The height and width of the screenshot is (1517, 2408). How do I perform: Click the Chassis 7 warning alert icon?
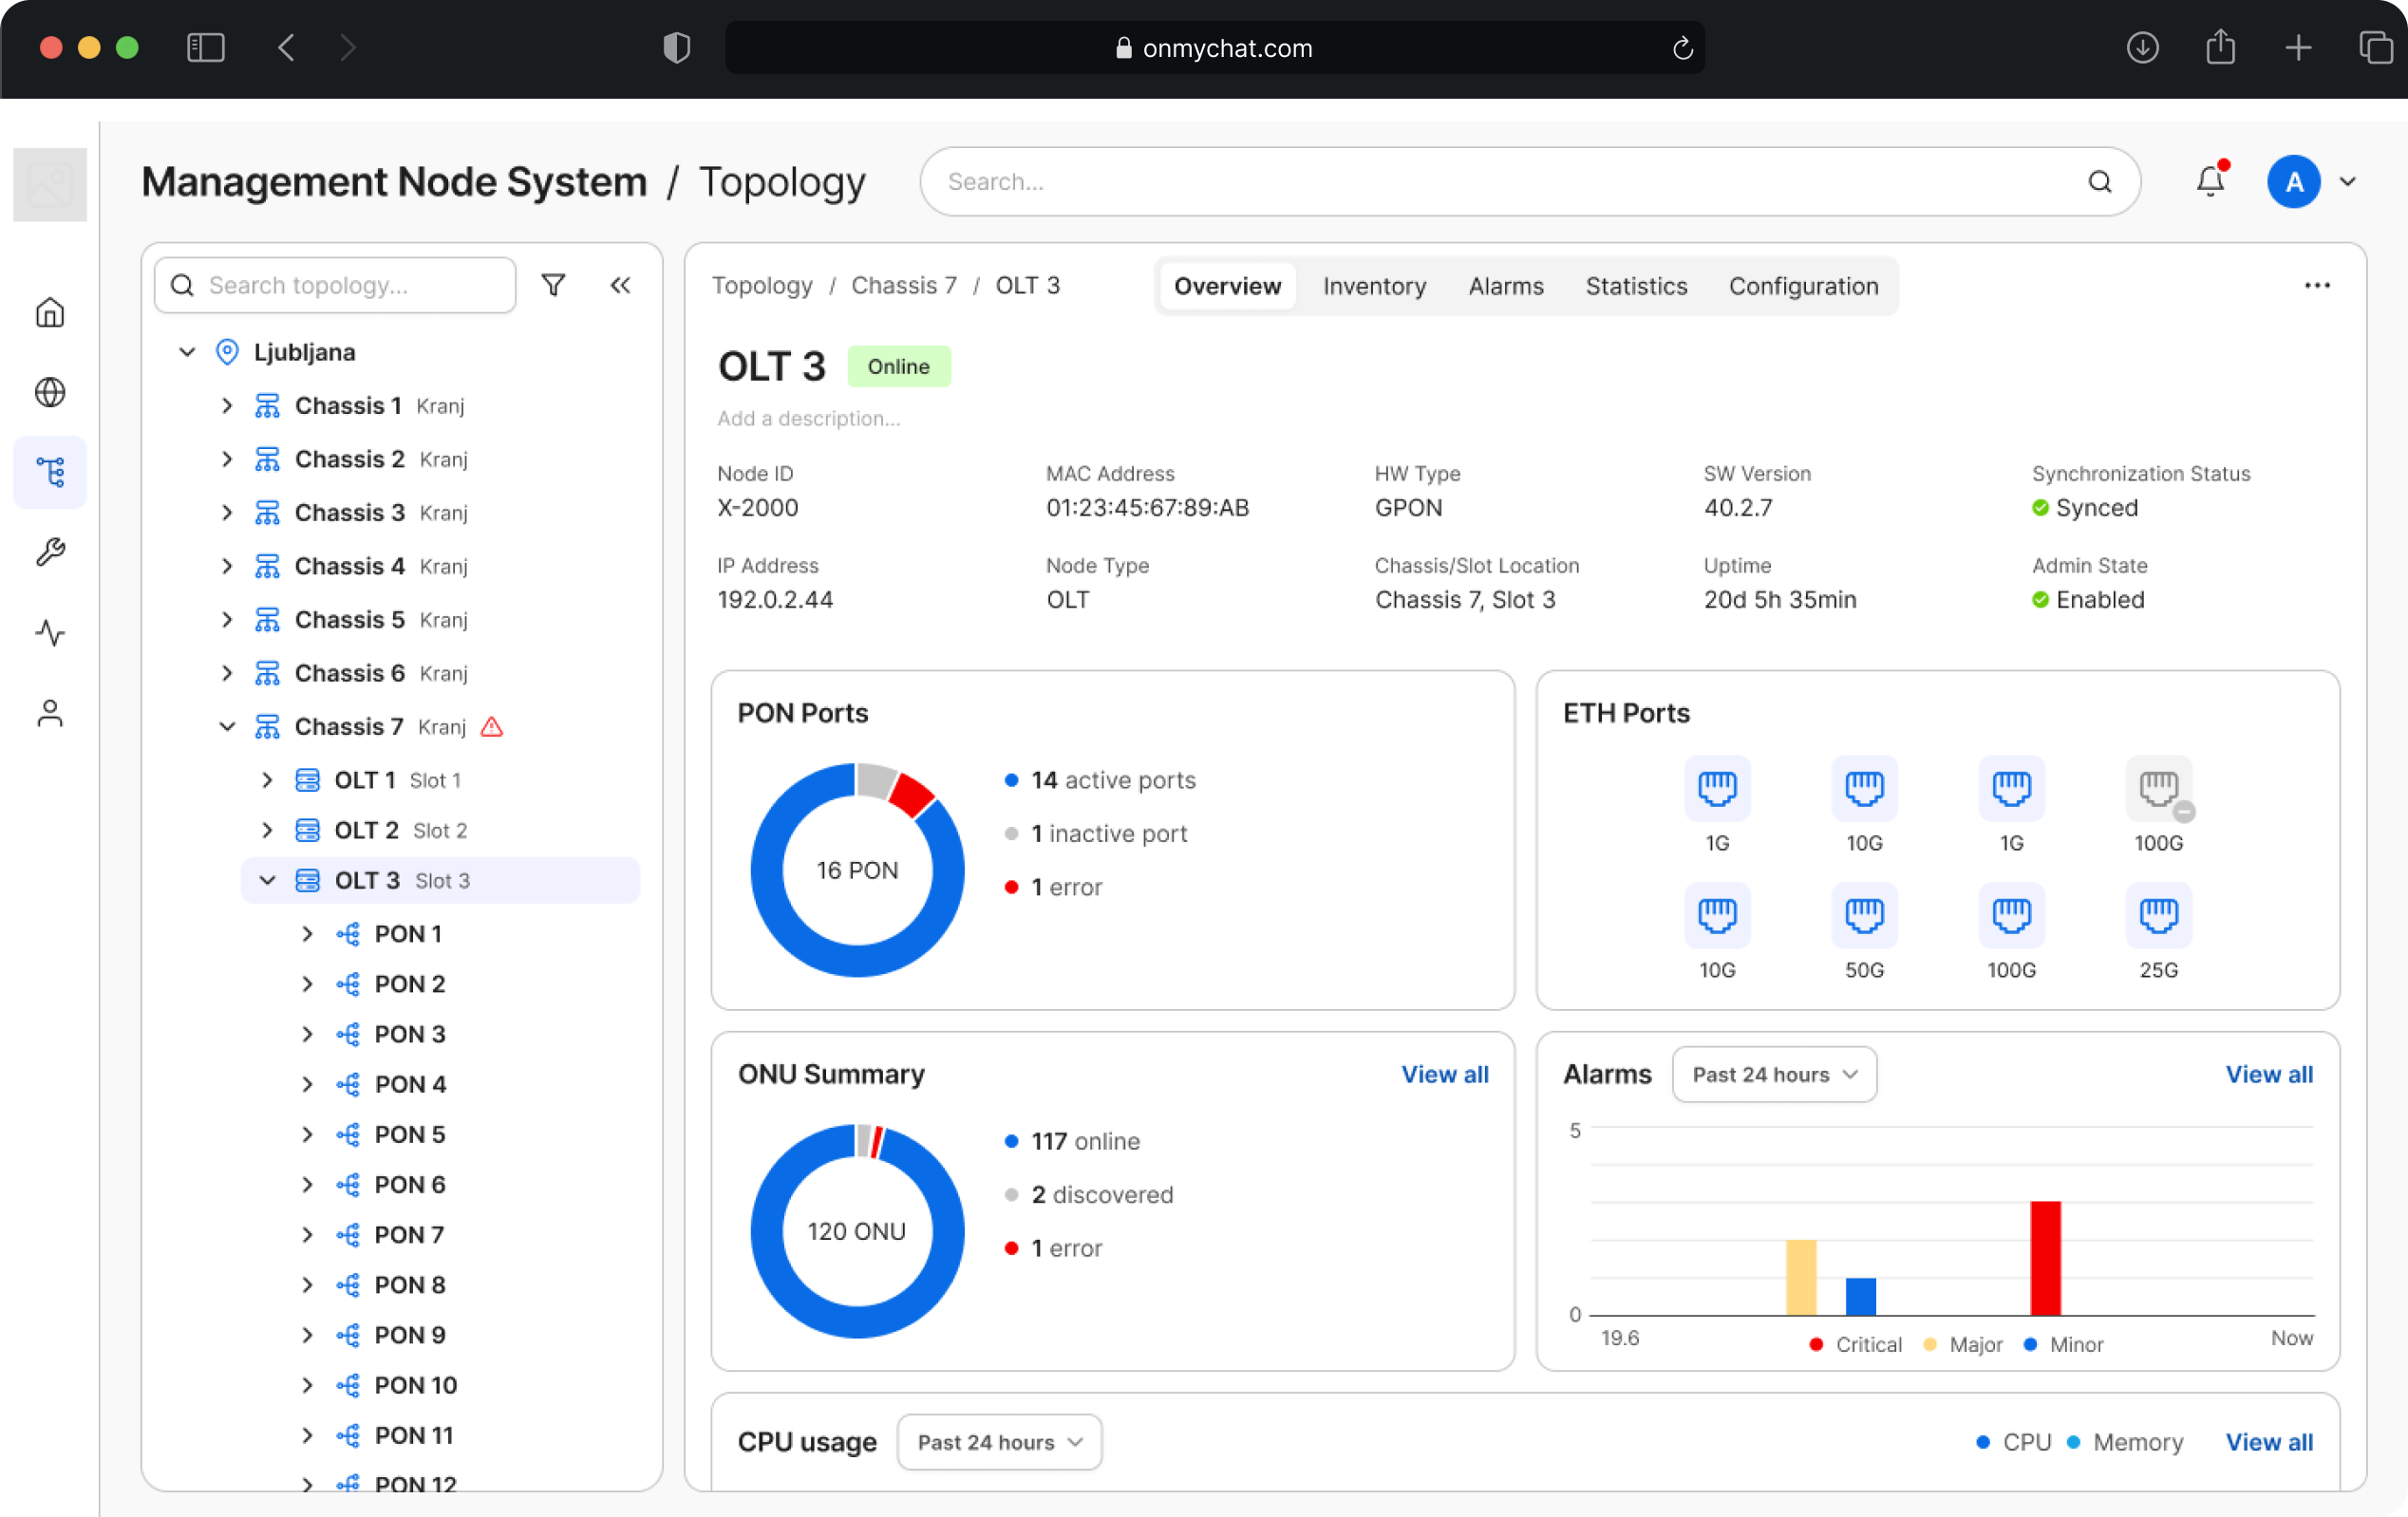492,727
